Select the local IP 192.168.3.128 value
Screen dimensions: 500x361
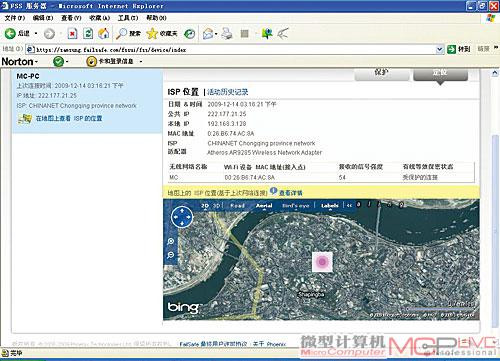coord(227,124)
